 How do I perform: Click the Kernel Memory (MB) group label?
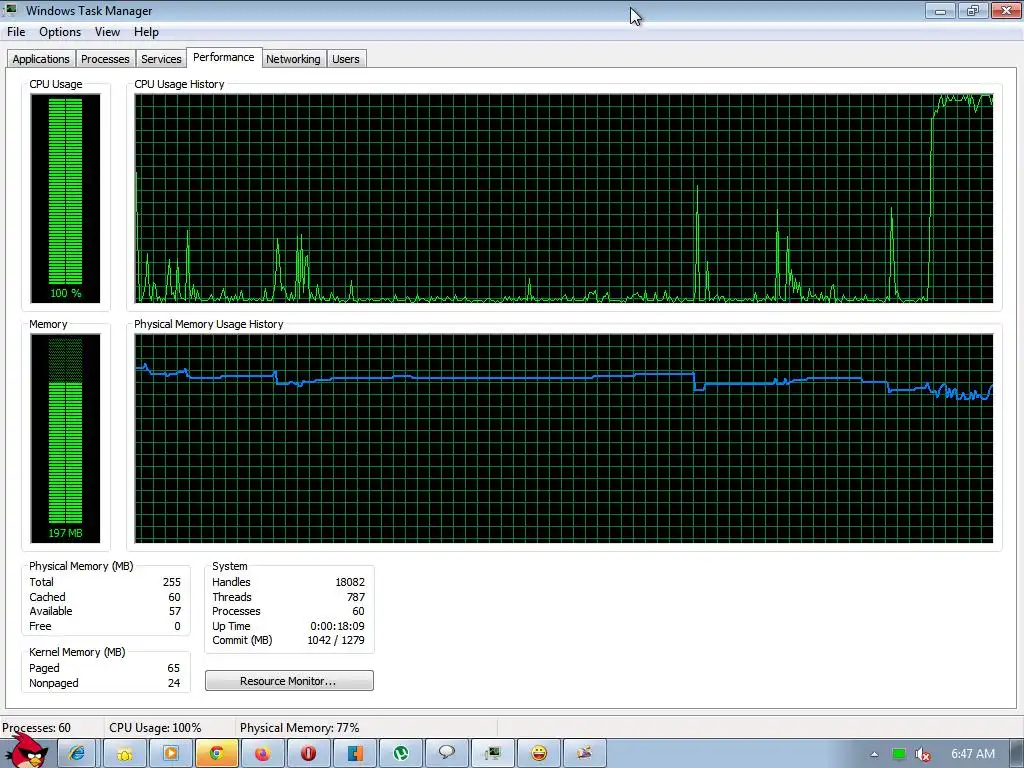[x=77, y=652]
